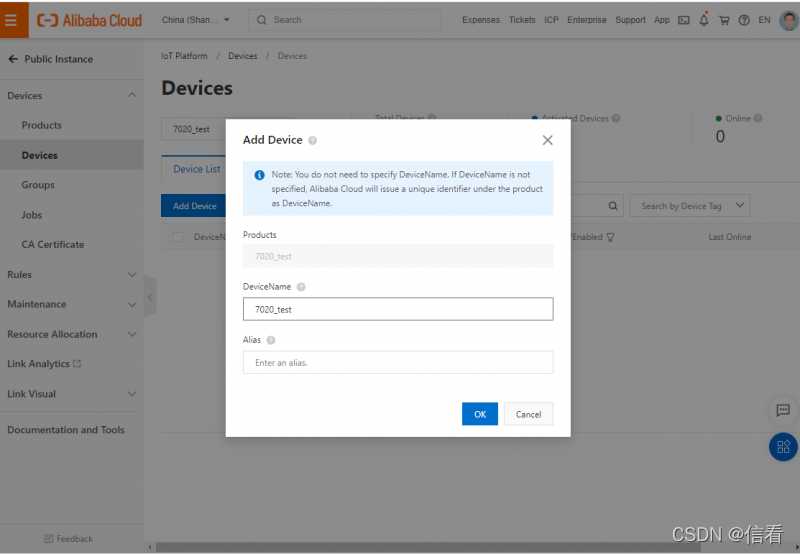Open Tickets in the top bar

click(522, 20)
